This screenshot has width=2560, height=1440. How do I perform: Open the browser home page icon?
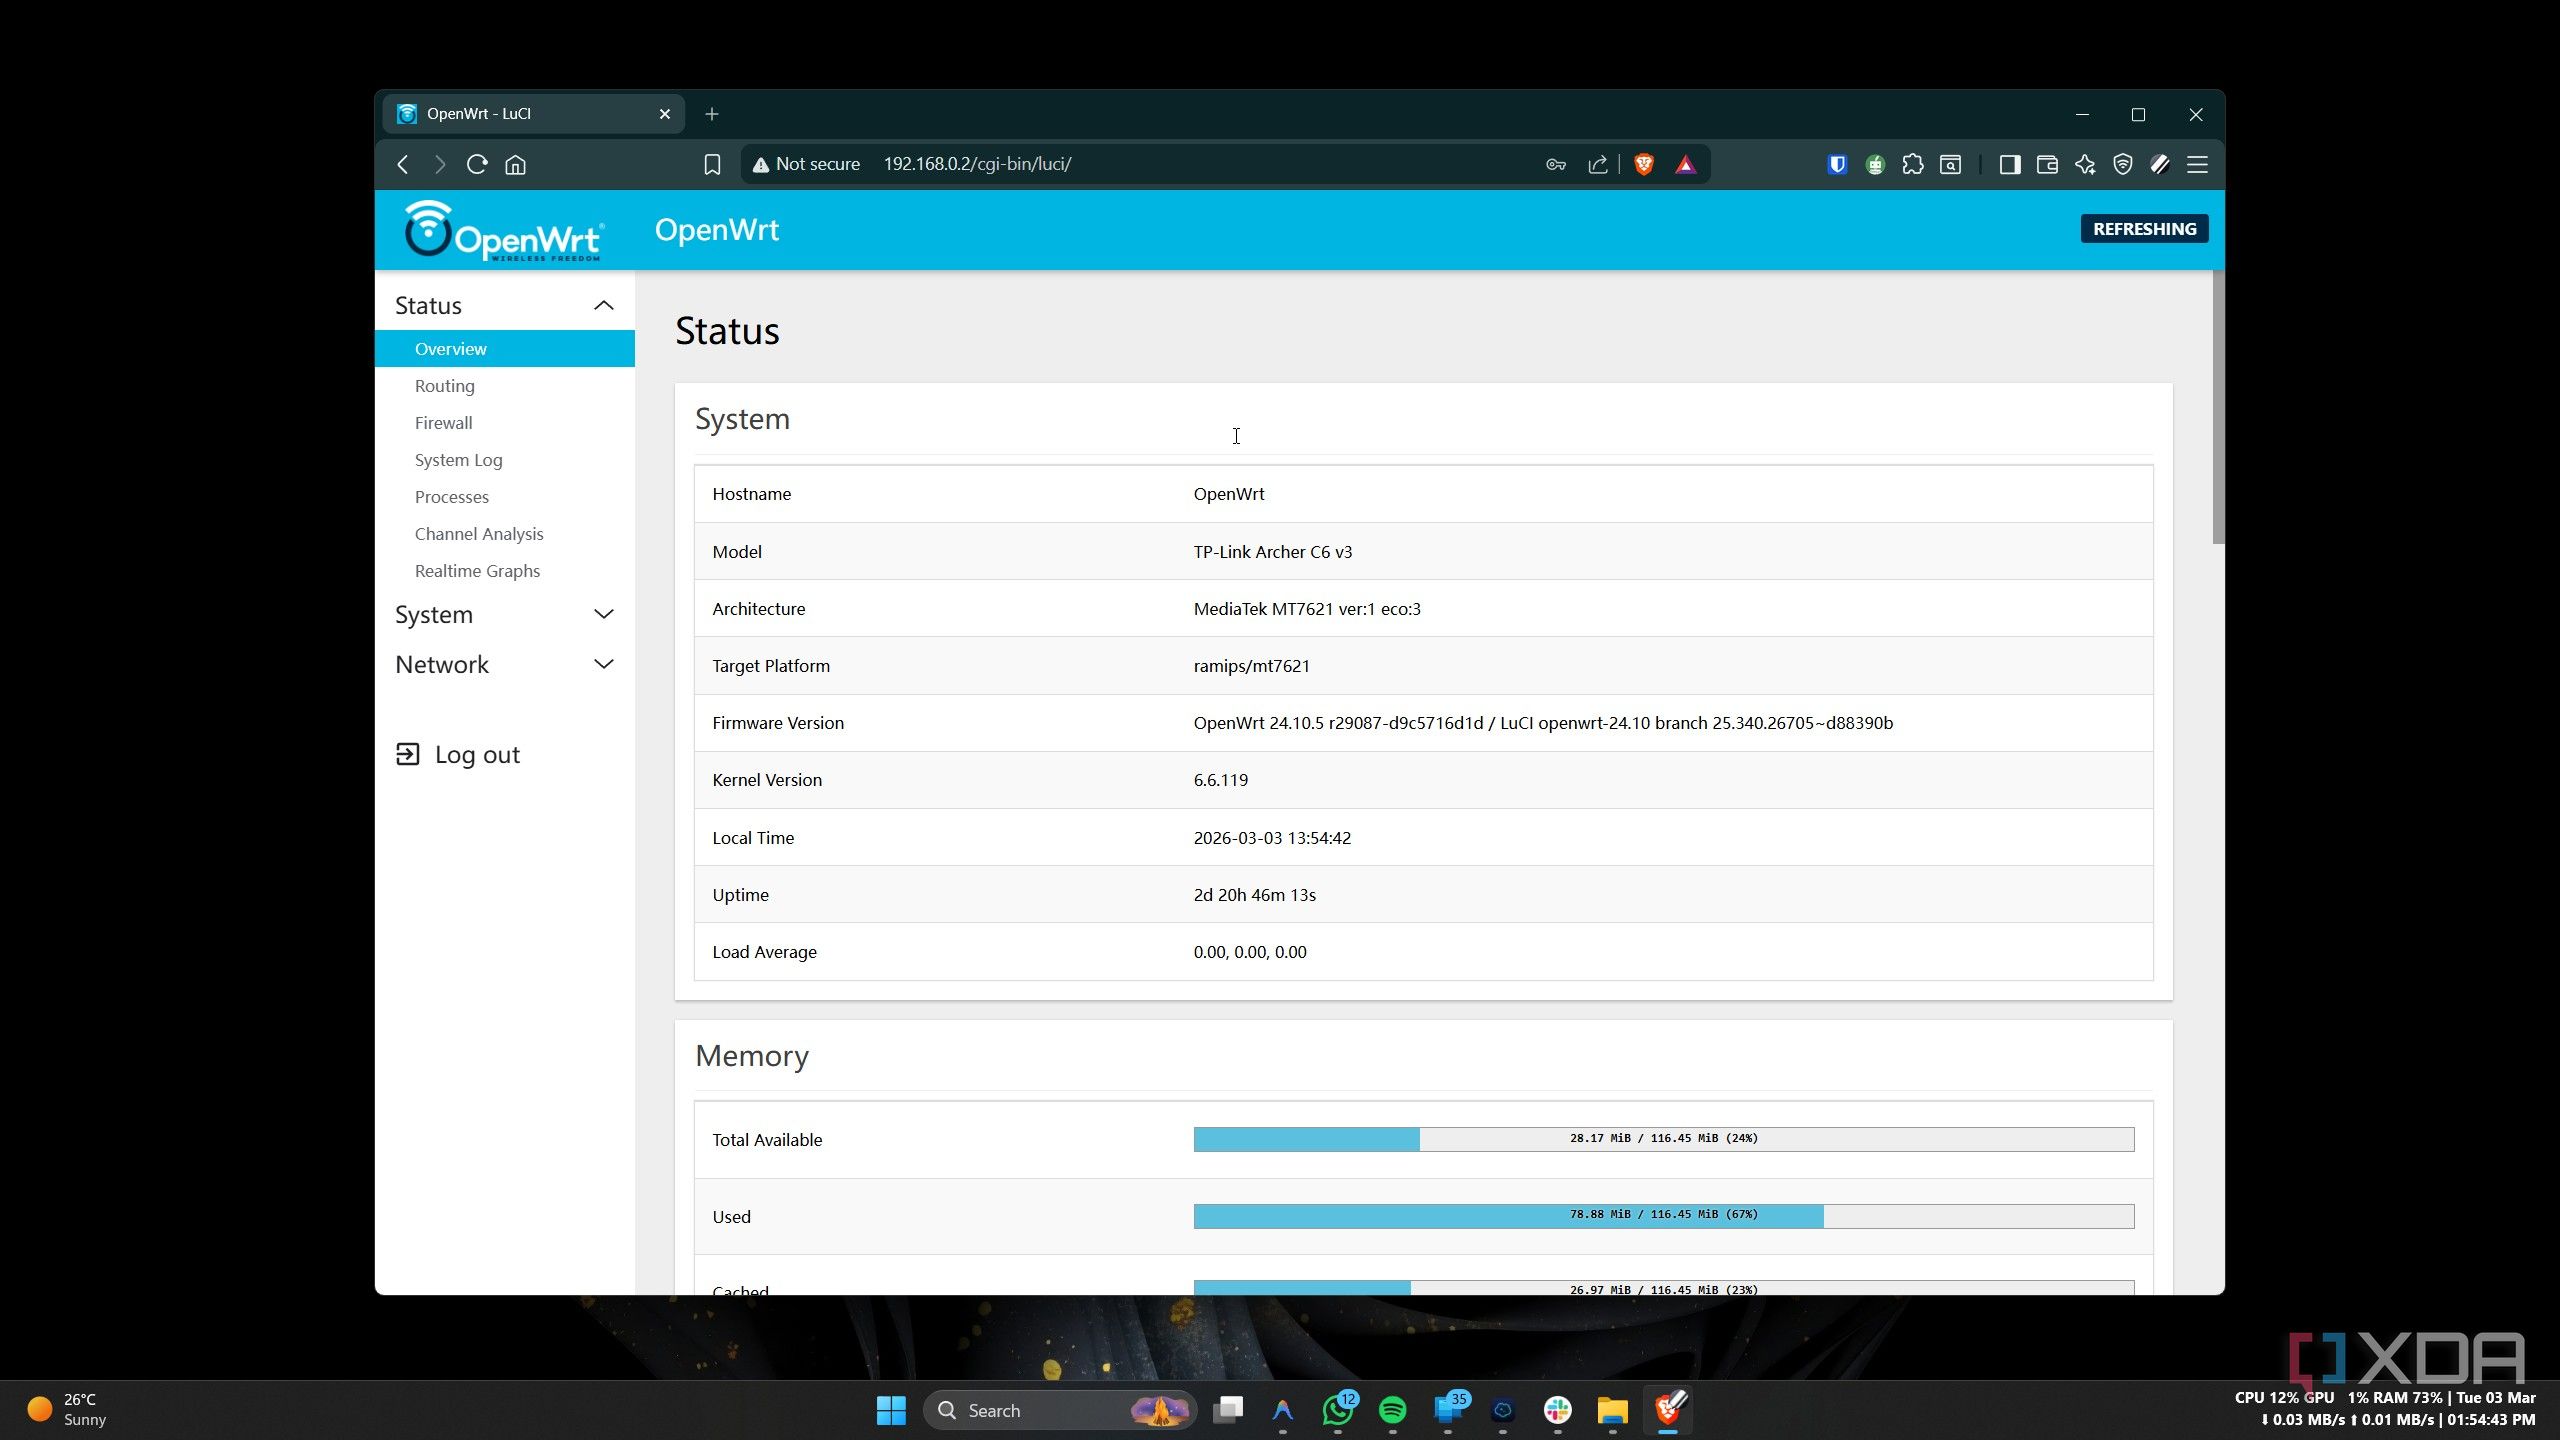click(515, 164)
